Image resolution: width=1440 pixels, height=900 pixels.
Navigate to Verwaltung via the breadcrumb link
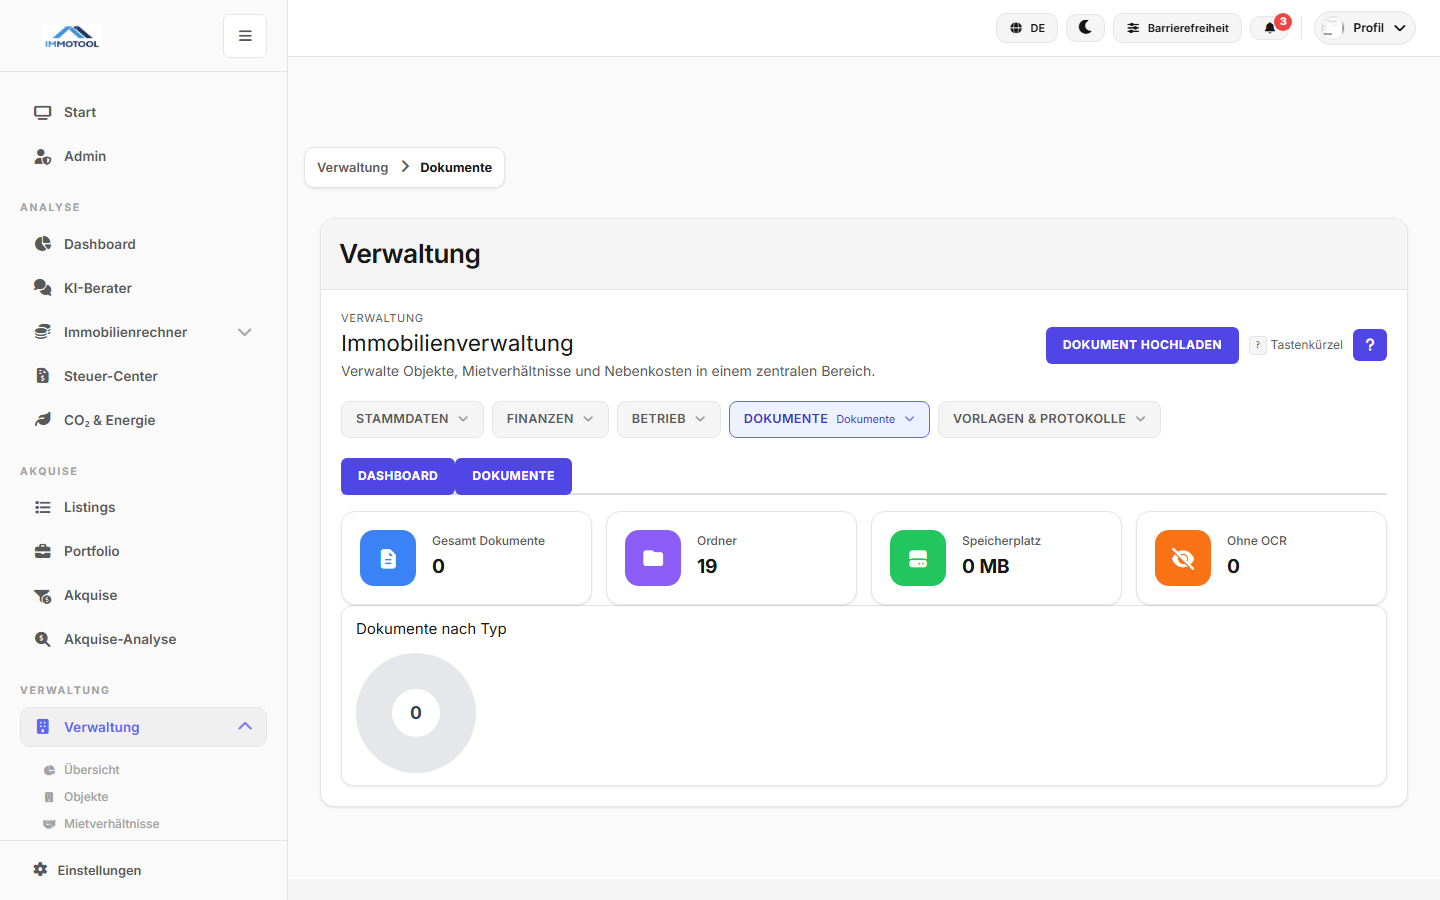pos(352,167)
